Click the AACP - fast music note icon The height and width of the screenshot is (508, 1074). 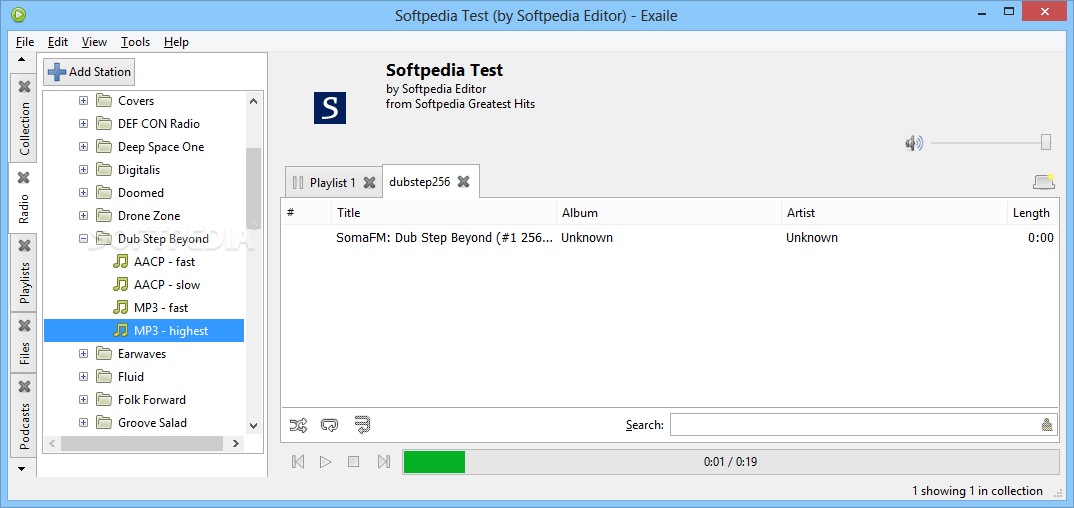point(121,262)
